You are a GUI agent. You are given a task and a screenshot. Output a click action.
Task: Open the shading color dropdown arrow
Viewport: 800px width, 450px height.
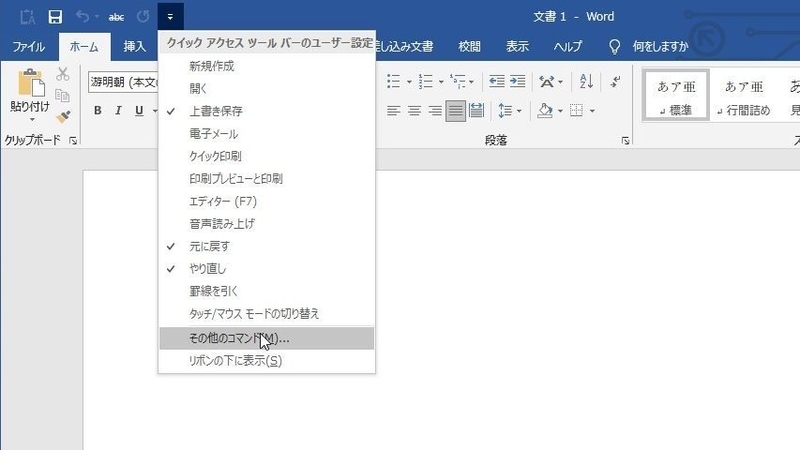click(x=560, y=111)
